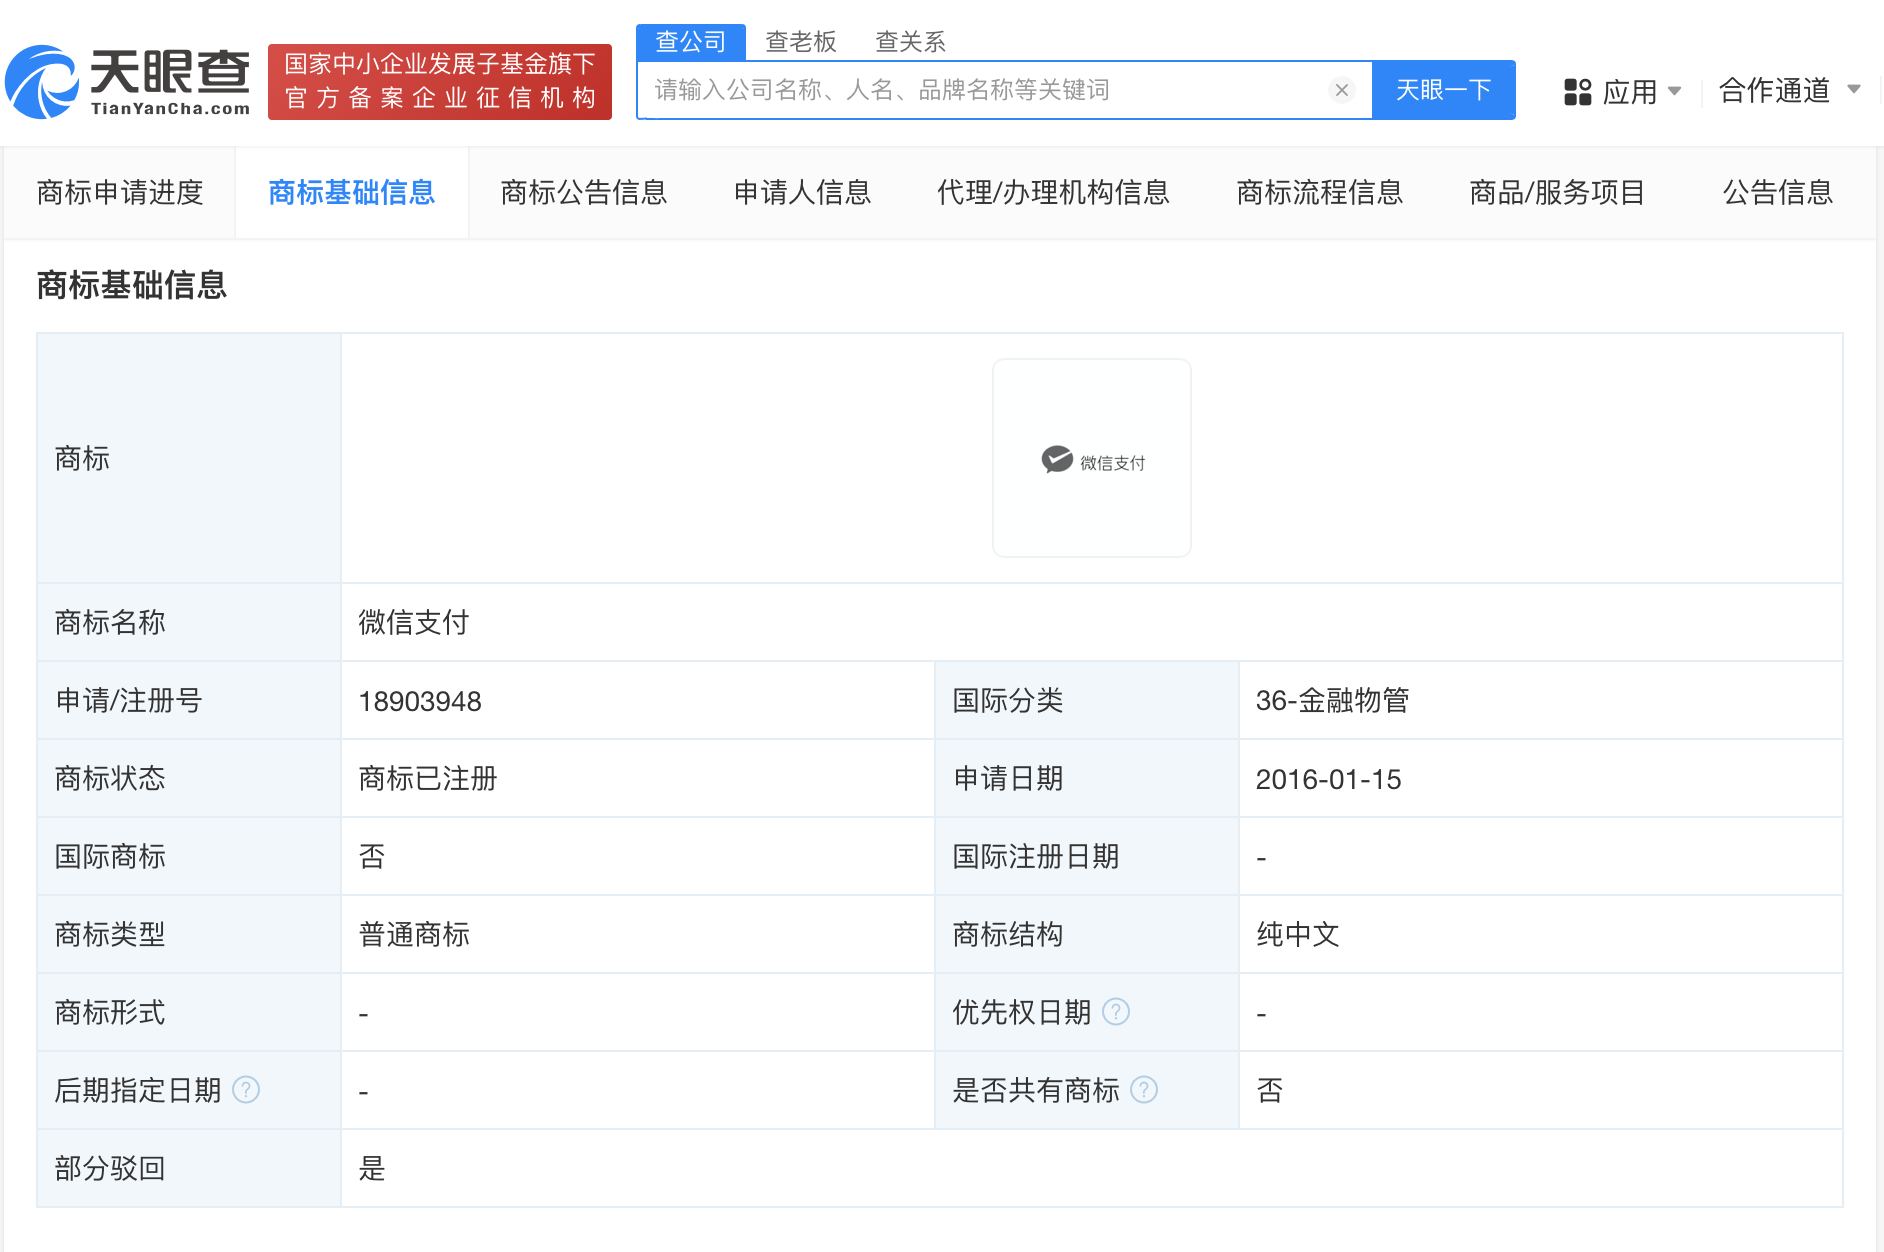Click the apps grid icon

(x=1577, y=92)
